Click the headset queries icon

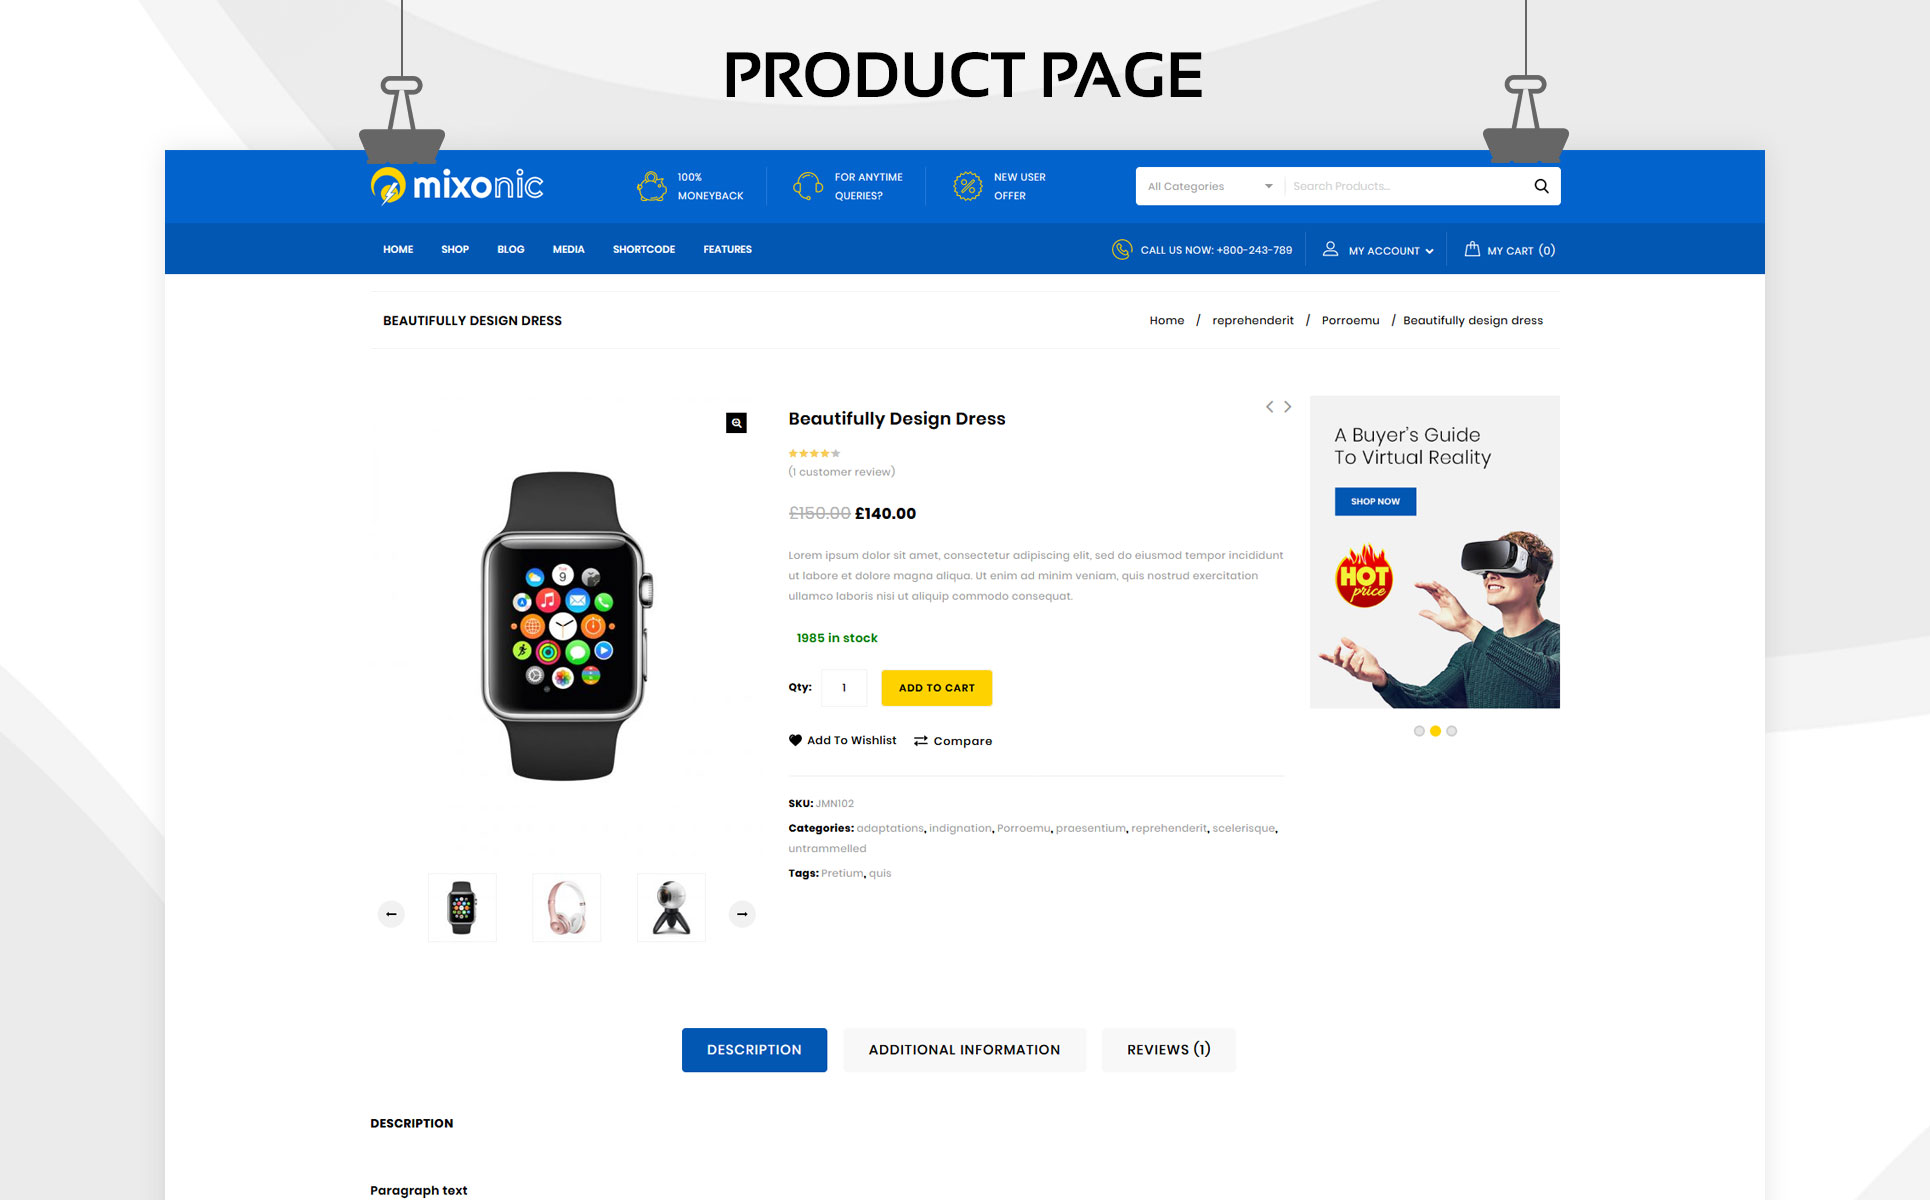pyautogui.click(x=808, y=186)
